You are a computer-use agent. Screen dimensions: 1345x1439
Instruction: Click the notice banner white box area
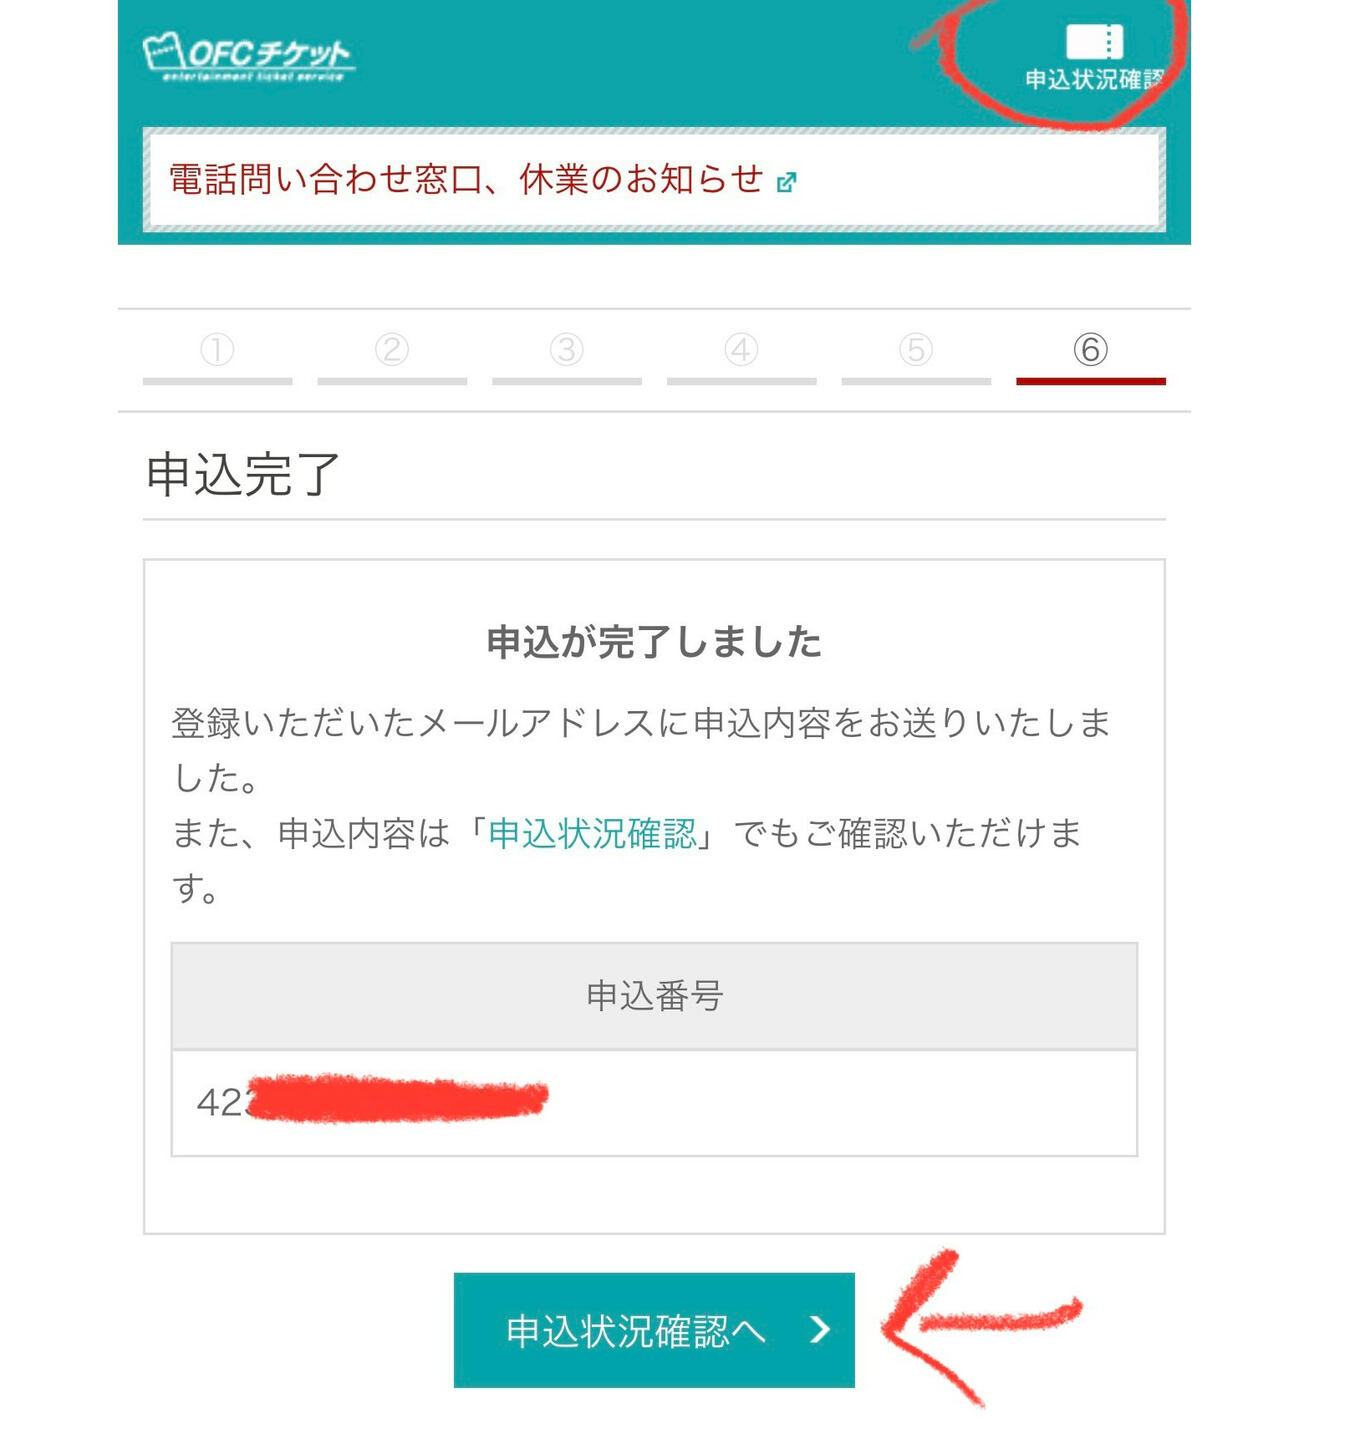[x=654, y=180]
